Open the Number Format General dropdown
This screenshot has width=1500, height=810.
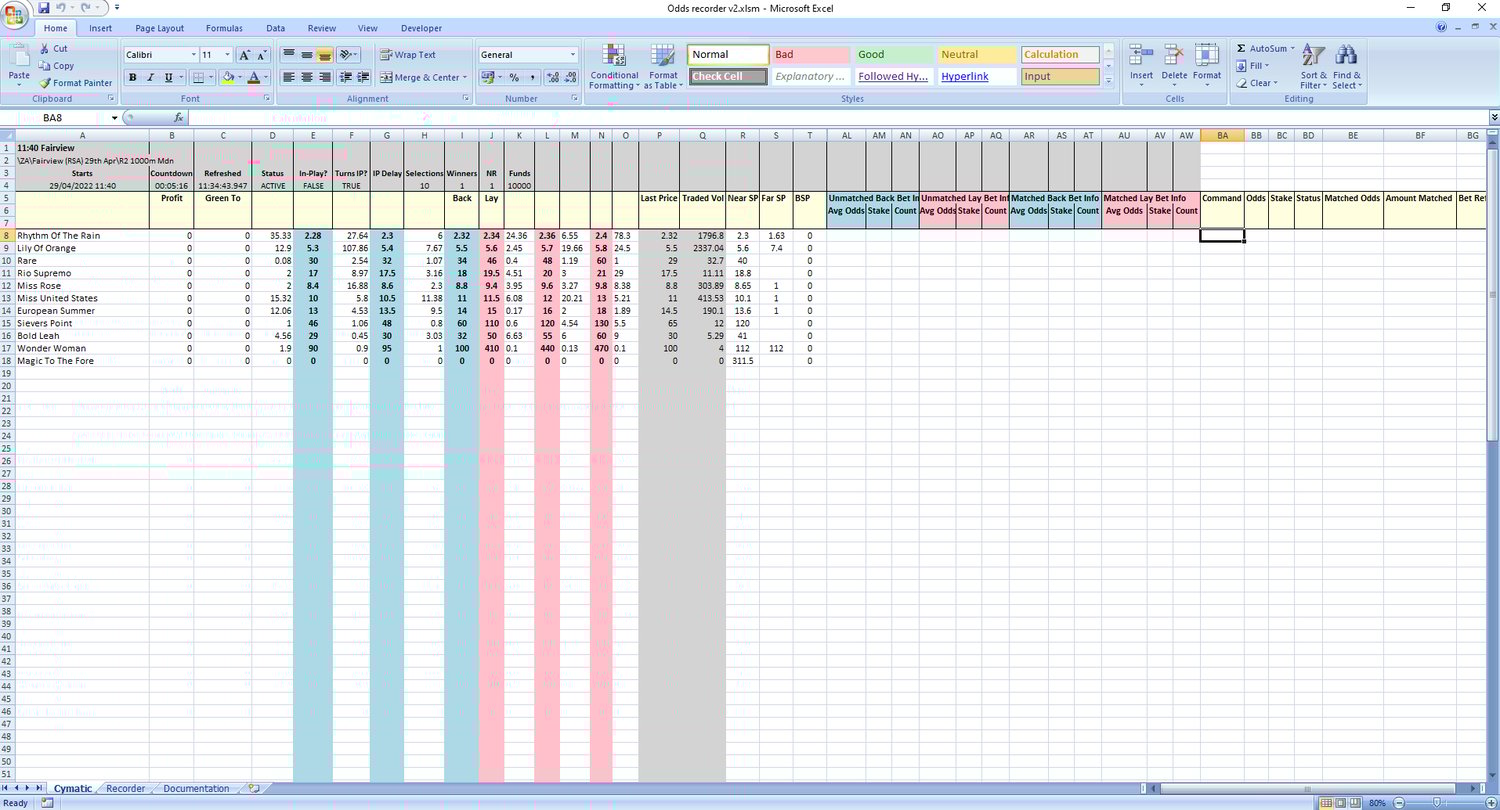click(573, 55)
